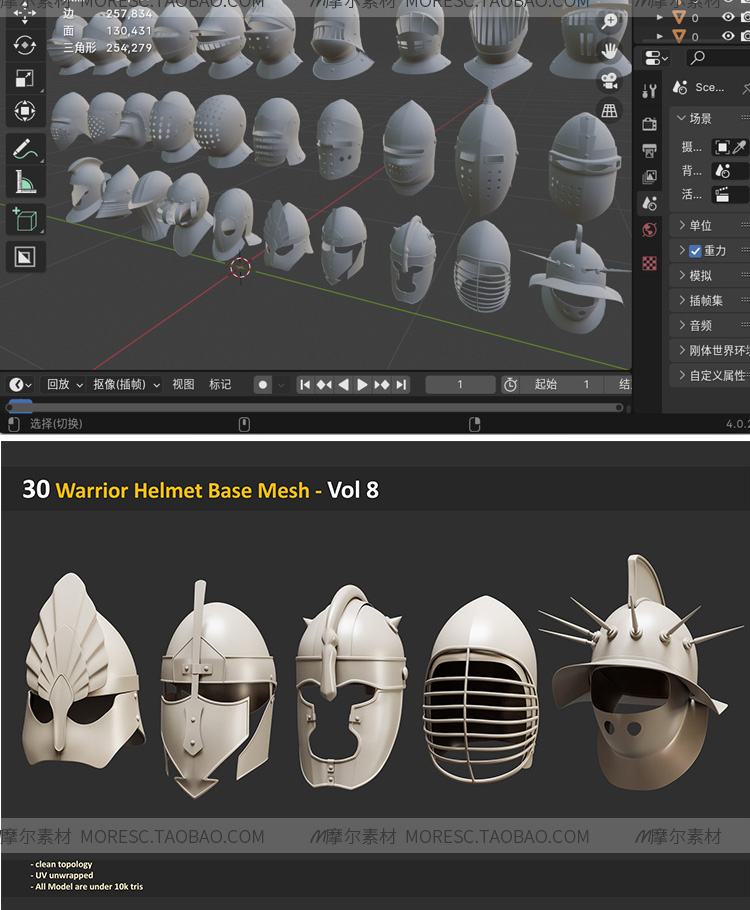This screenshot has width=750, height=910.
Task: Select the Annotate pencil tool
Action: coord(25,149)
